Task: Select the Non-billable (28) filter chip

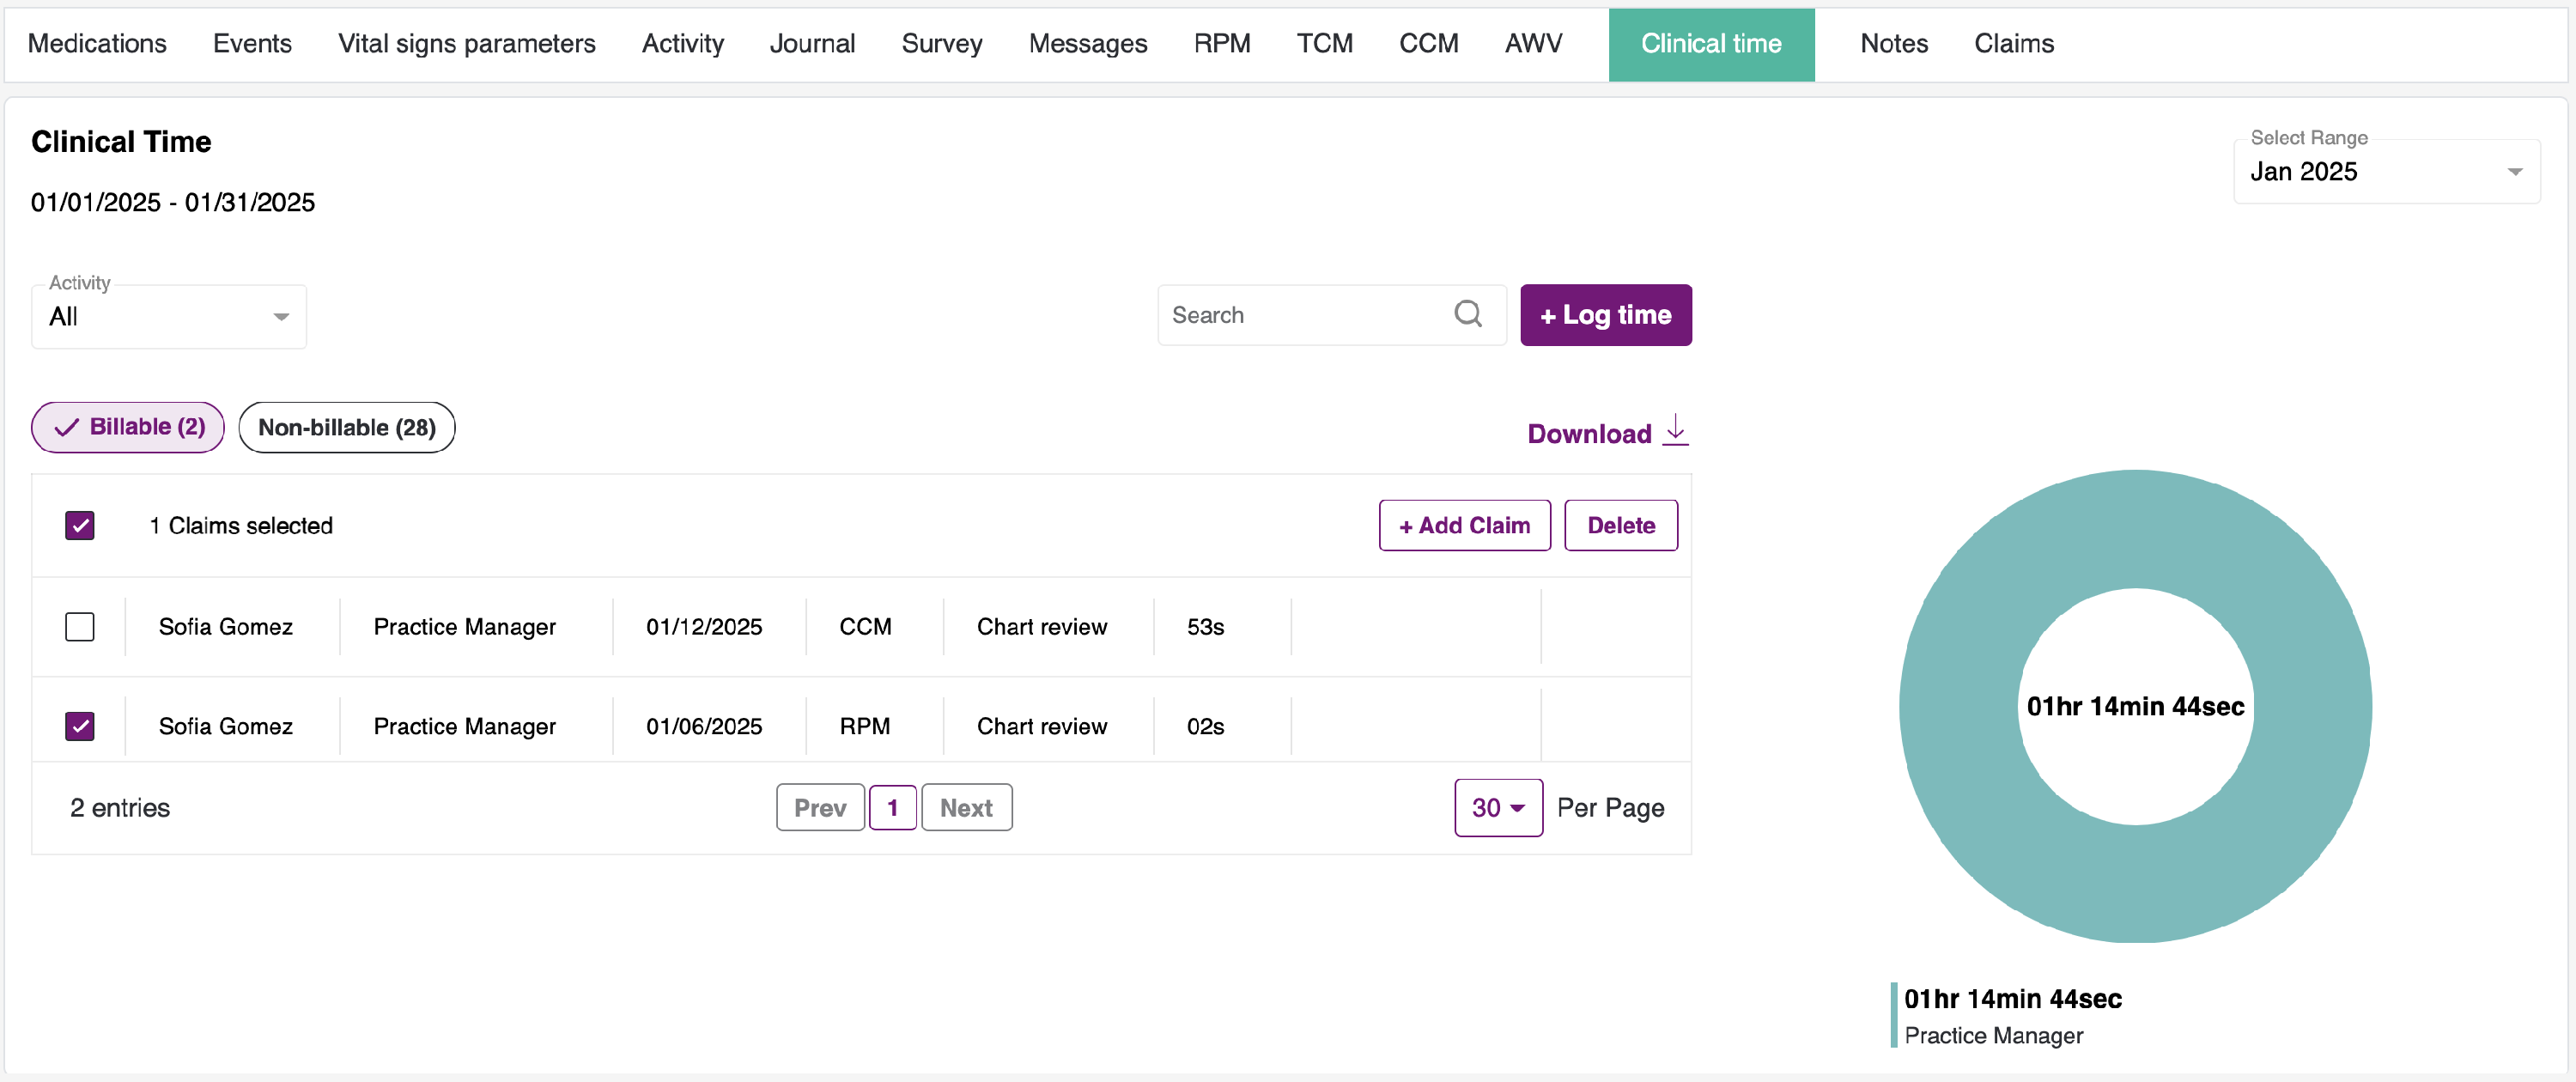Action: pos(346,427)
